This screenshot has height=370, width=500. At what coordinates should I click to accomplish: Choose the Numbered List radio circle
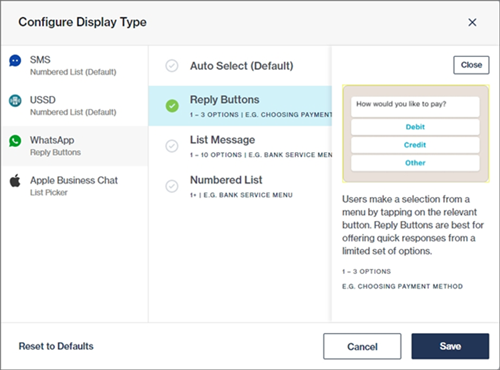172,186
